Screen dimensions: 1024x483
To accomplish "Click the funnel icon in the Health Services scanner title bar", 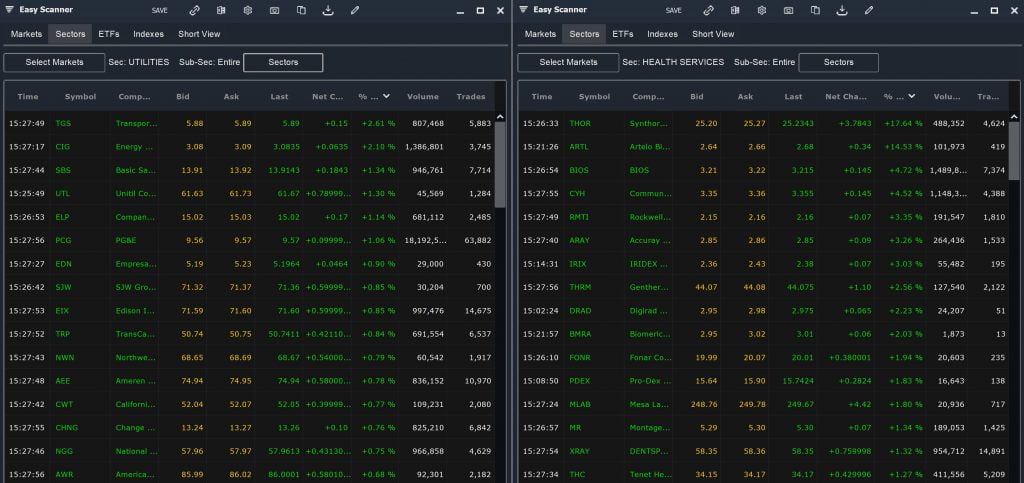I will click(525, 10).
